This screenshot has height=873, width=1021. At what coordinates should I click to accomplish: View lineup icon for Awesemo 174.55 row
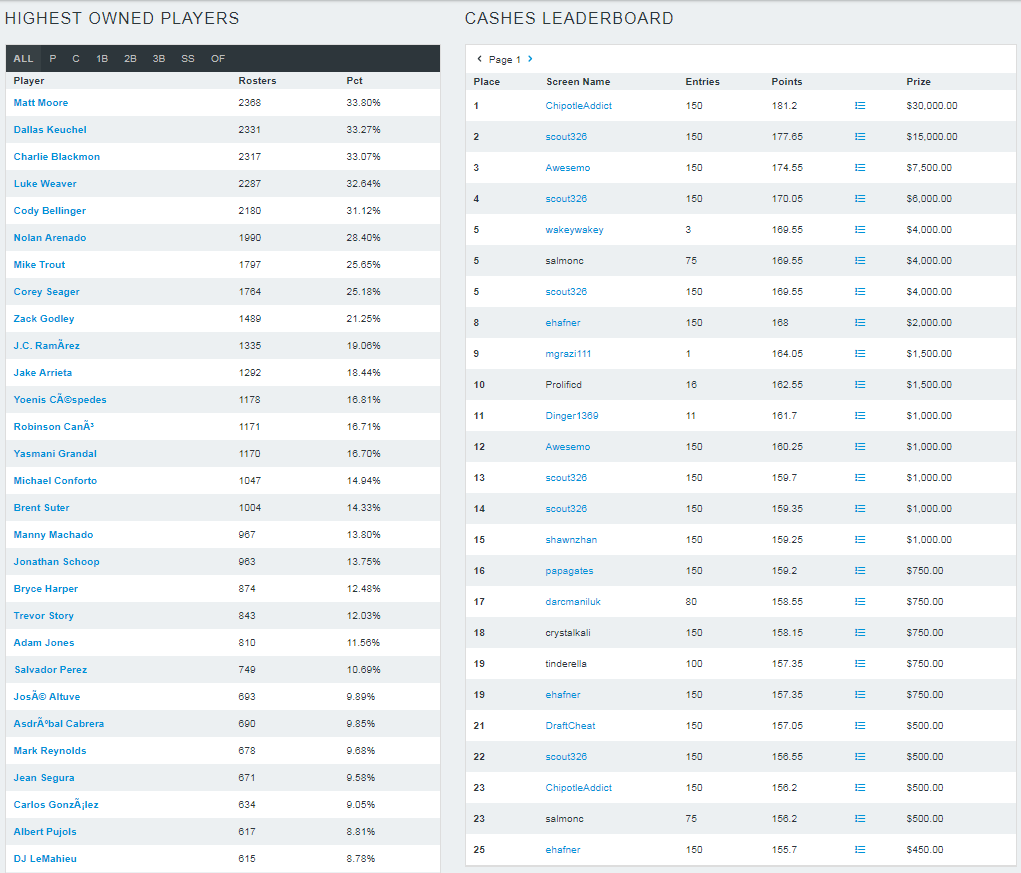click(x=860, y=168)
